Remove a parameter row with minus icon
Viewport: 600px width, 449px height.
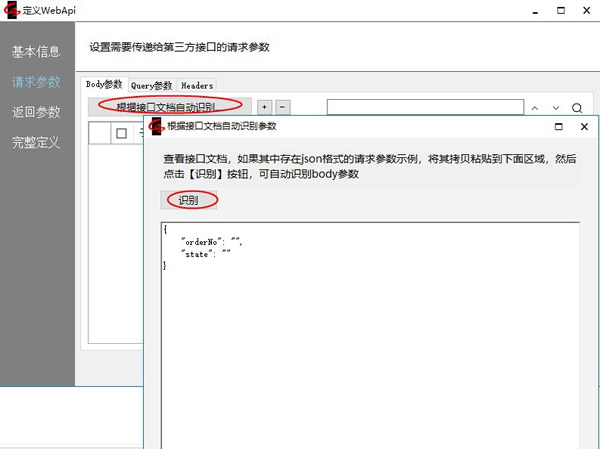tap(282, 106)
